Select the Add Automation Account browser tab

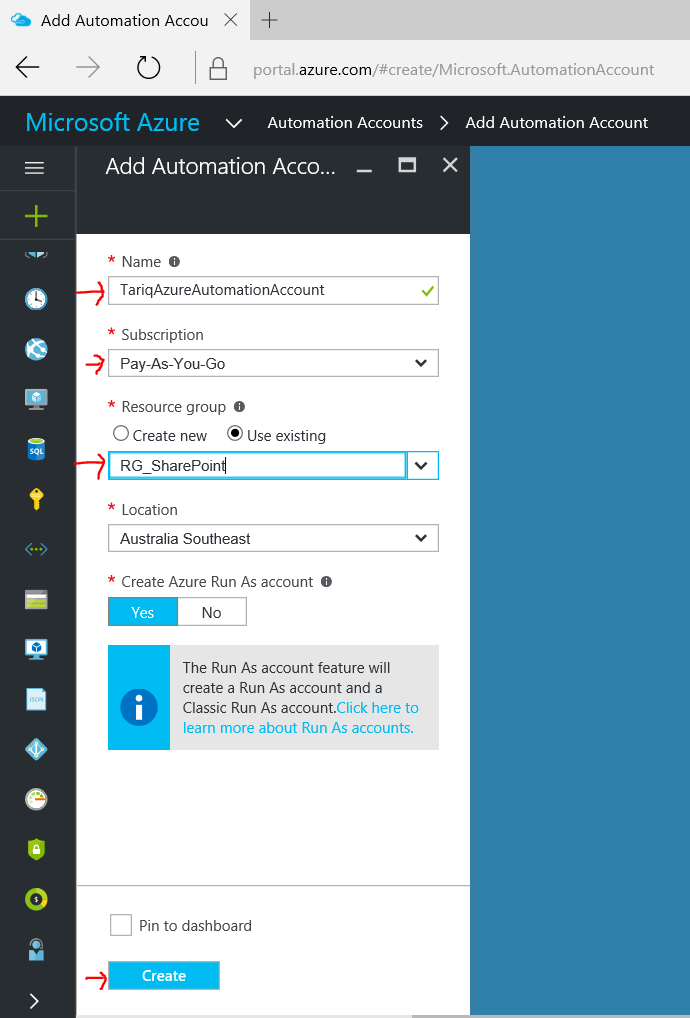(125, 20)
